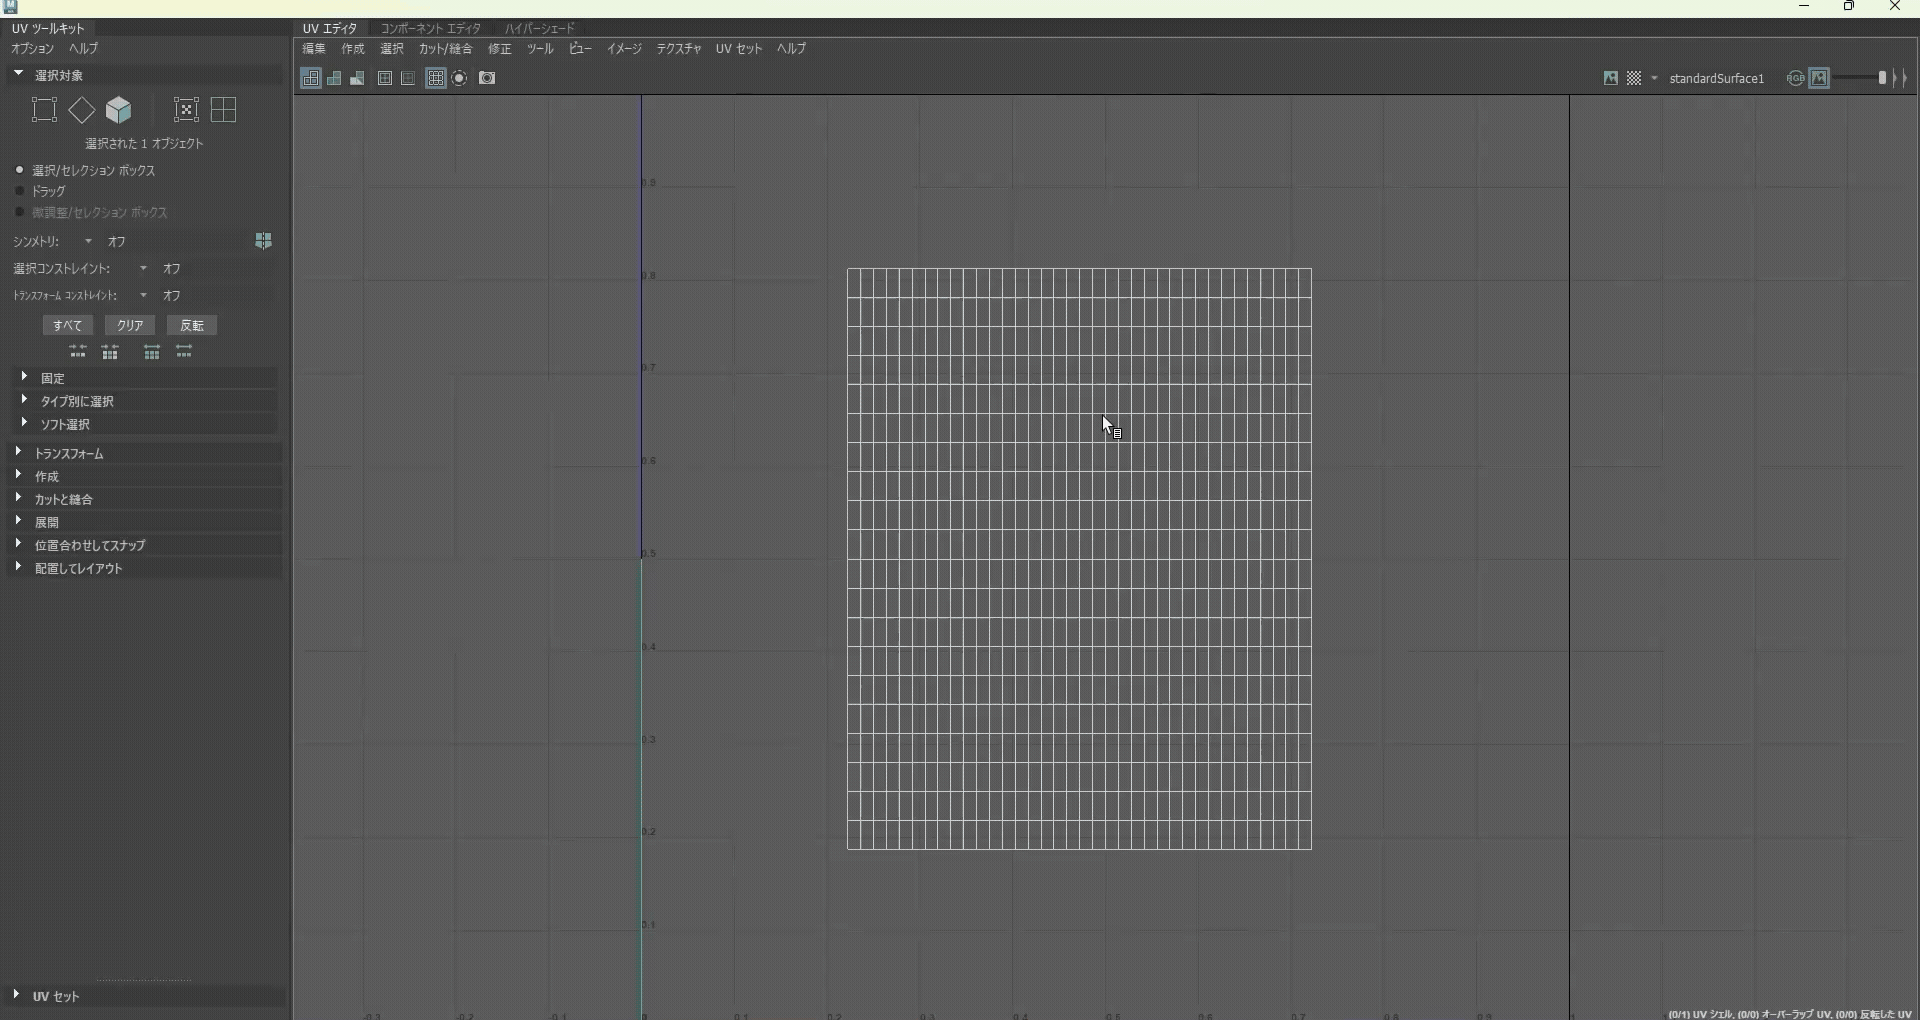Toggle the shaded UV display icon
Viewport: 1920px width, 1020px height.
point(335,78)
